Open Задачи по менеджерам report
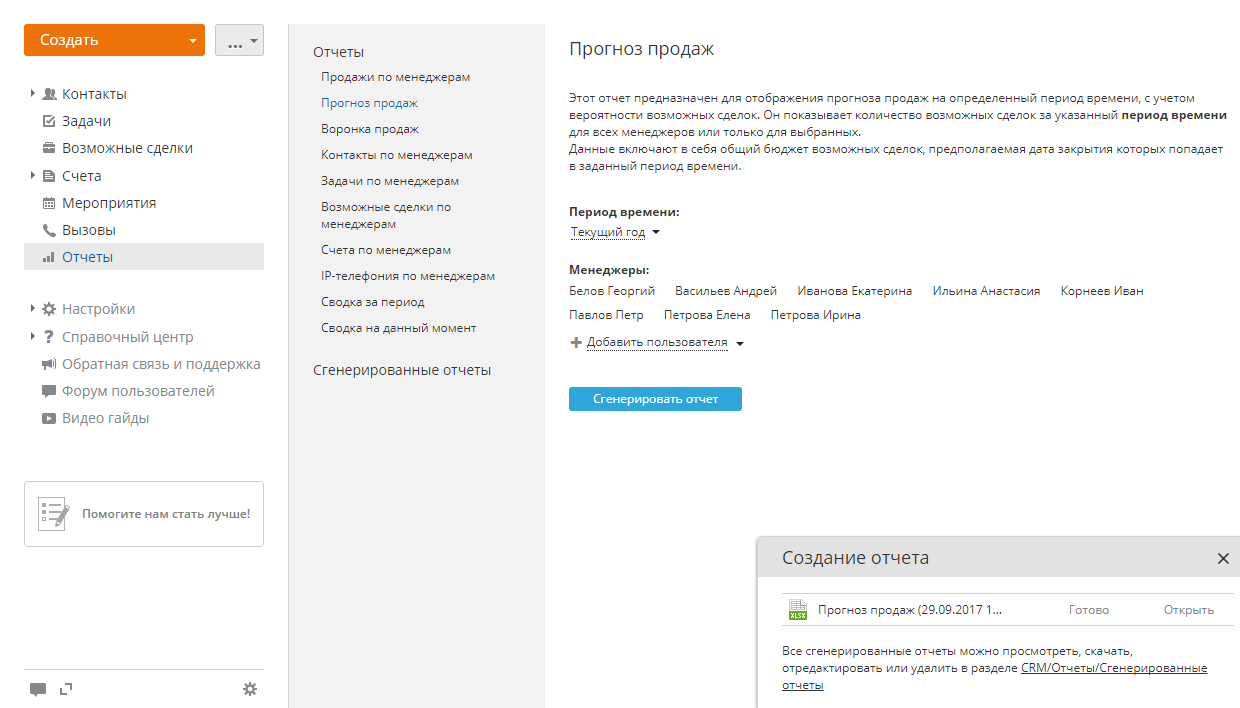 coord(390,181)
